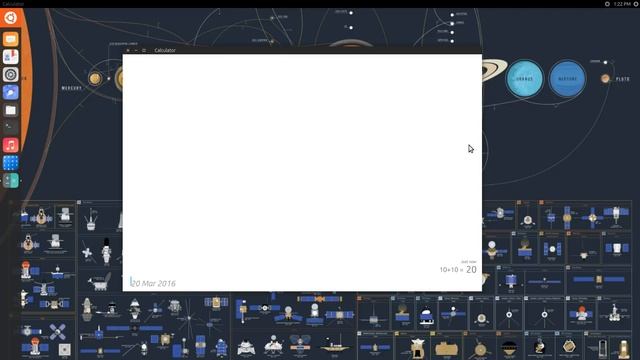Screen dimensions: 640x360
Task: Close the Calculator window
Action: click(128, 50)
